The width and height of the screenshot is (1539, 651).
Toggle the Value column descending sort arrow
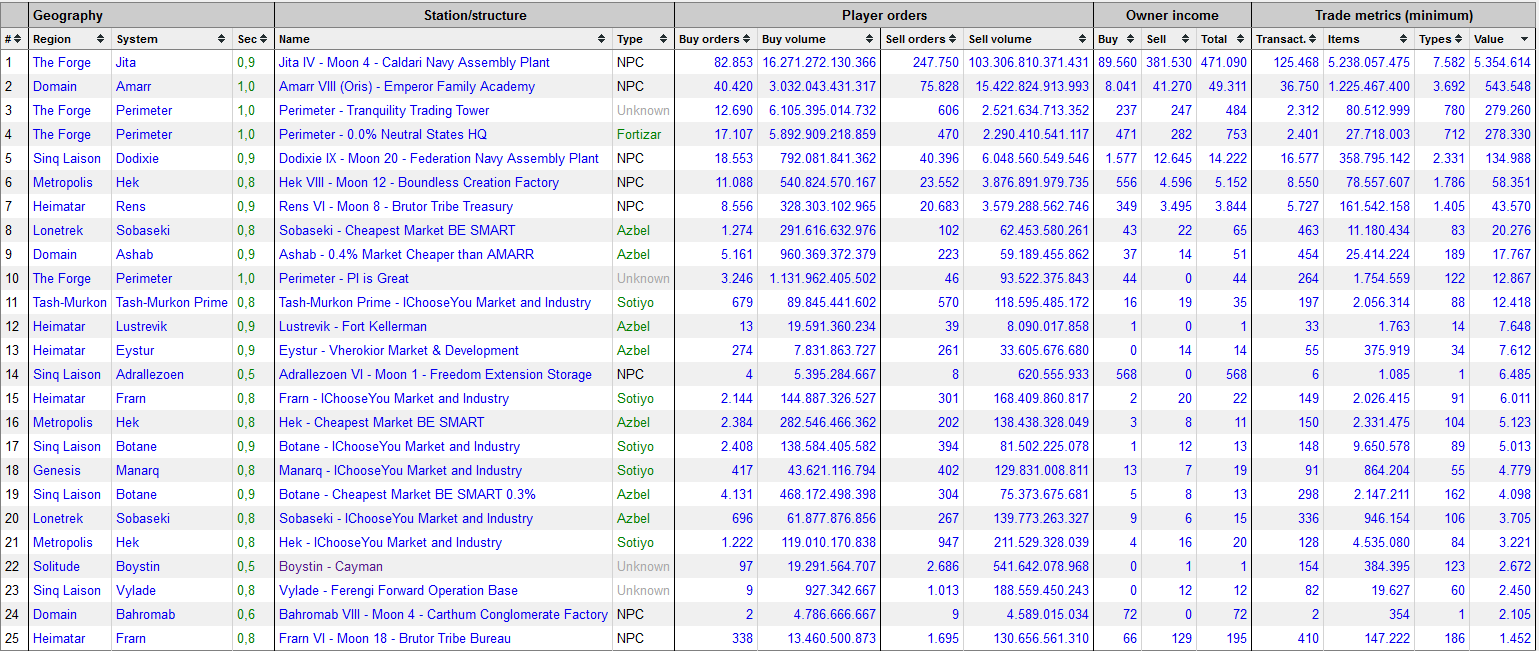1524,39
